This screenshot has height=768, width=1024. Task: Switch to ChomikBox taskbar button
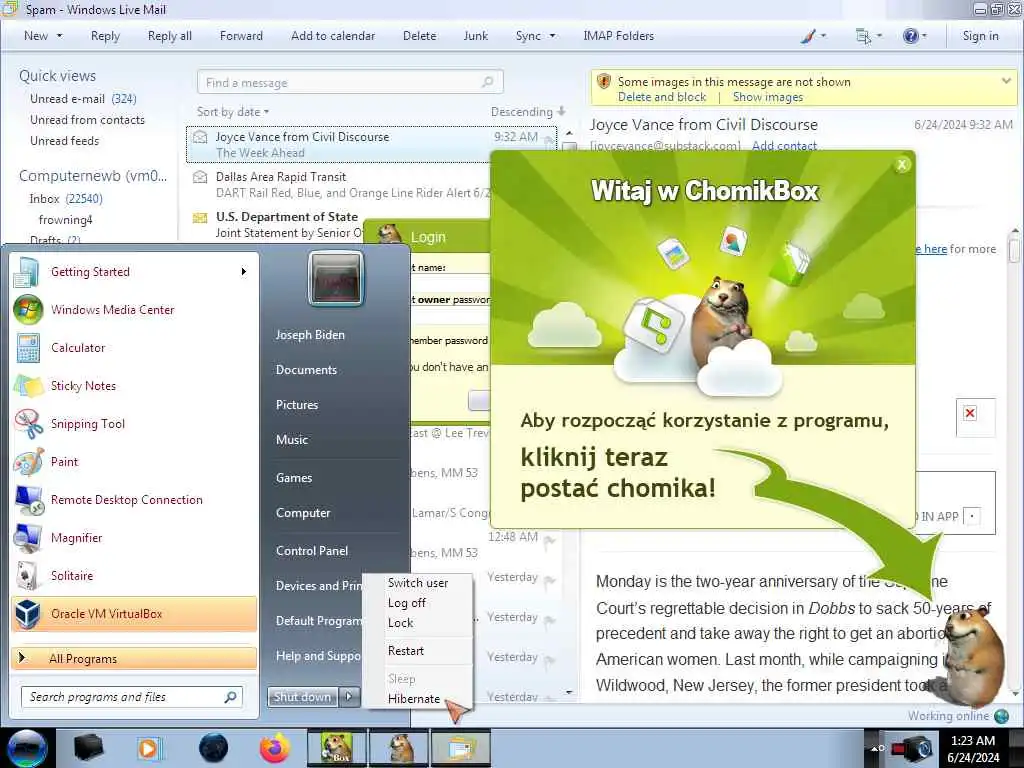tap(337, 748)
